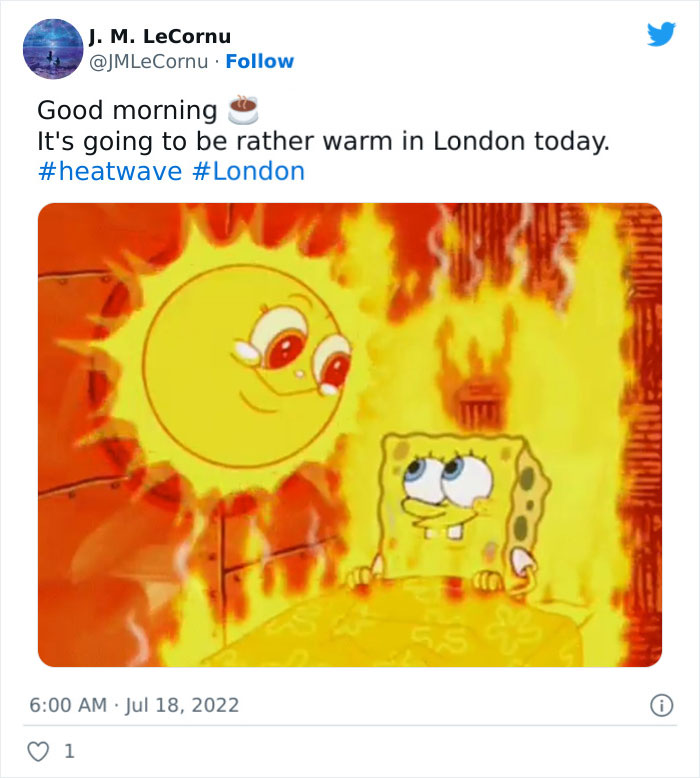Click the coffee cup emoji
Image resolution: width=700 pixels, height=778 pixels.
[x=243, y=109]
